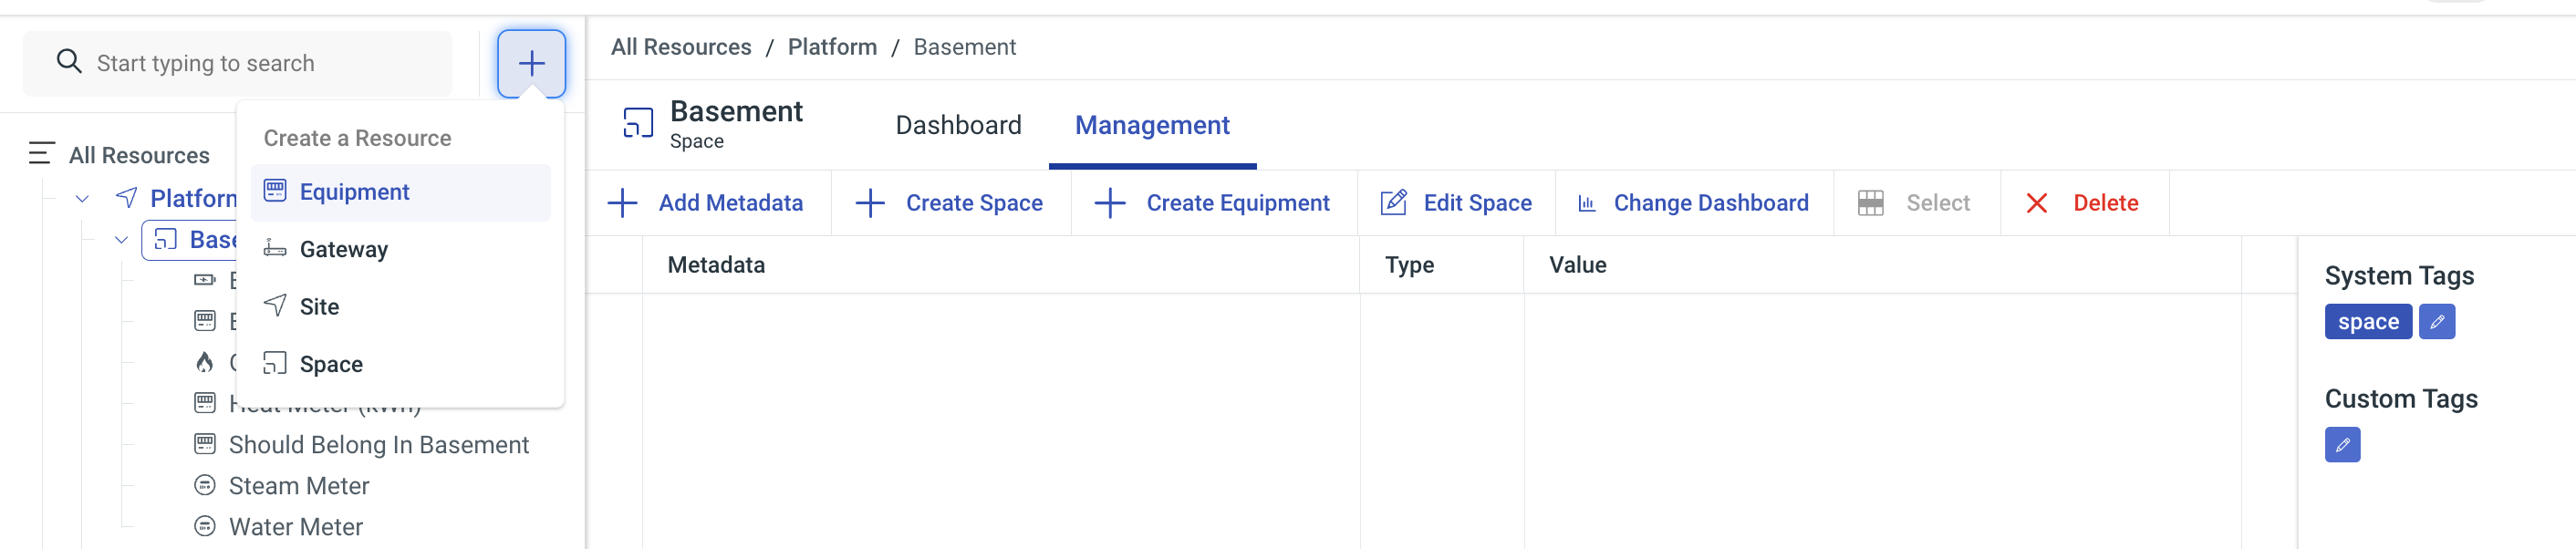
Task: Click Edit Space button
Action: click(1456, 203)
